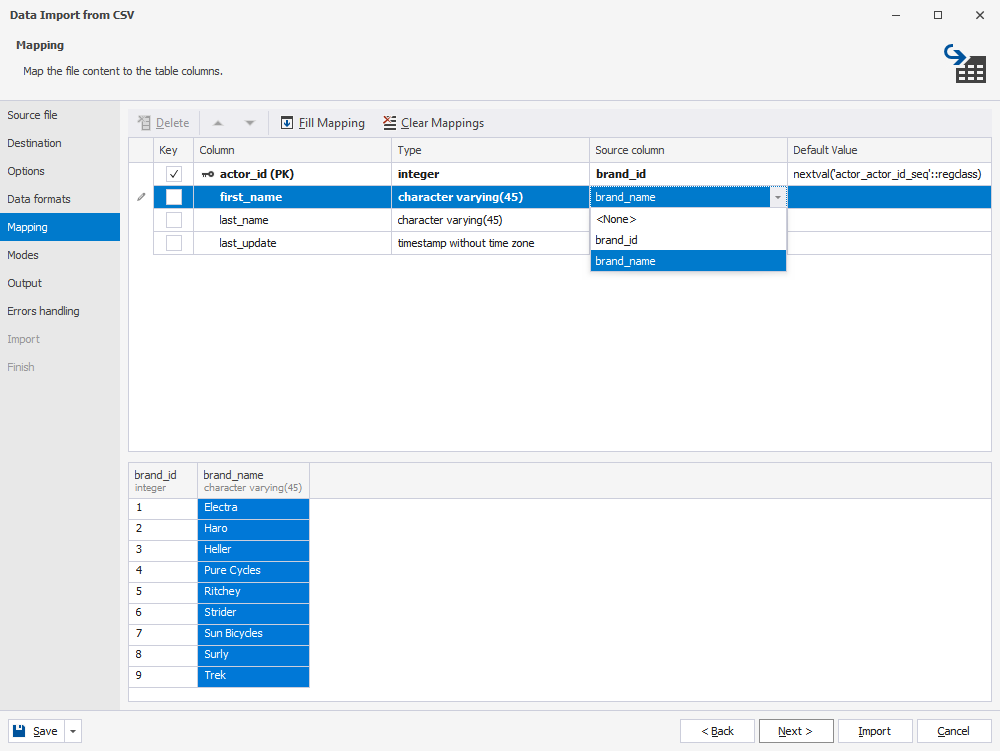Click the Type column header
Viewport: 1000px width, 751px height.
click(x=490, y=150)
